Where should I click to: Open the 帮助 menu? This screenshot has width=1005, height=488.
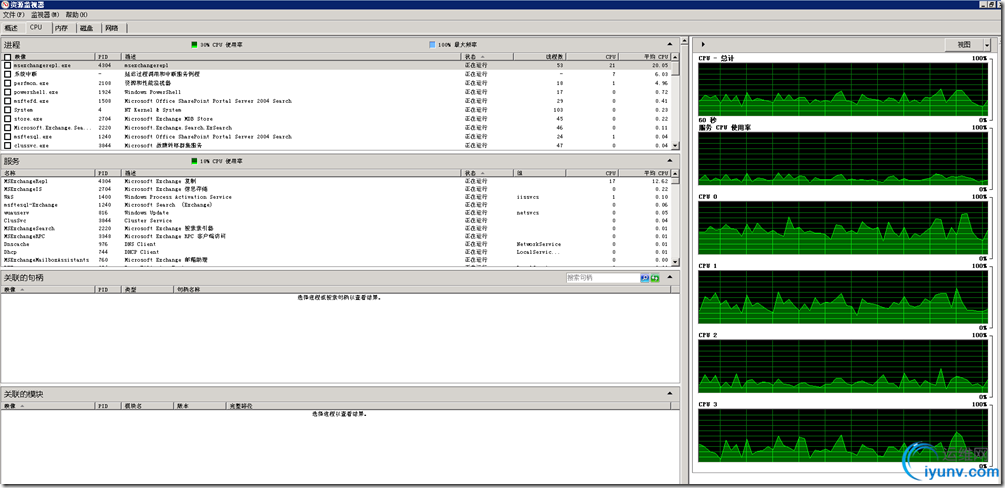[x=77, y=14]
